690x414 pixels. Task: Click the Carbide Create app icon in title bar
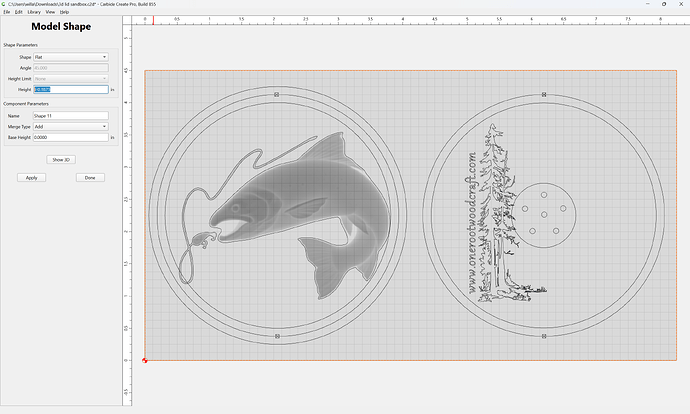(x=4, y=4)
